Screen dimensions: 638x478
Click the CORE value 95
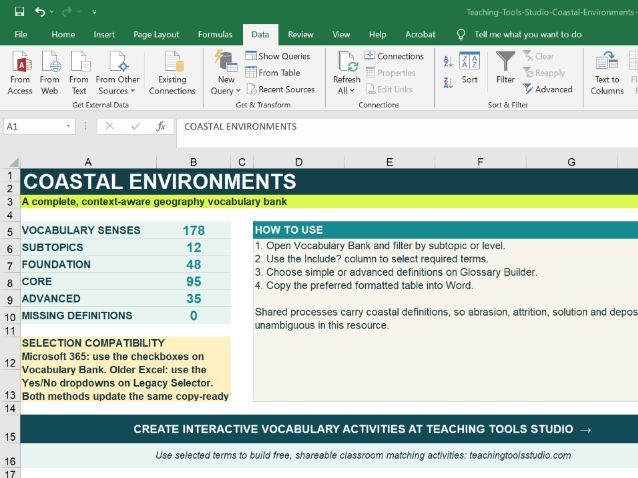click(194, 282)
